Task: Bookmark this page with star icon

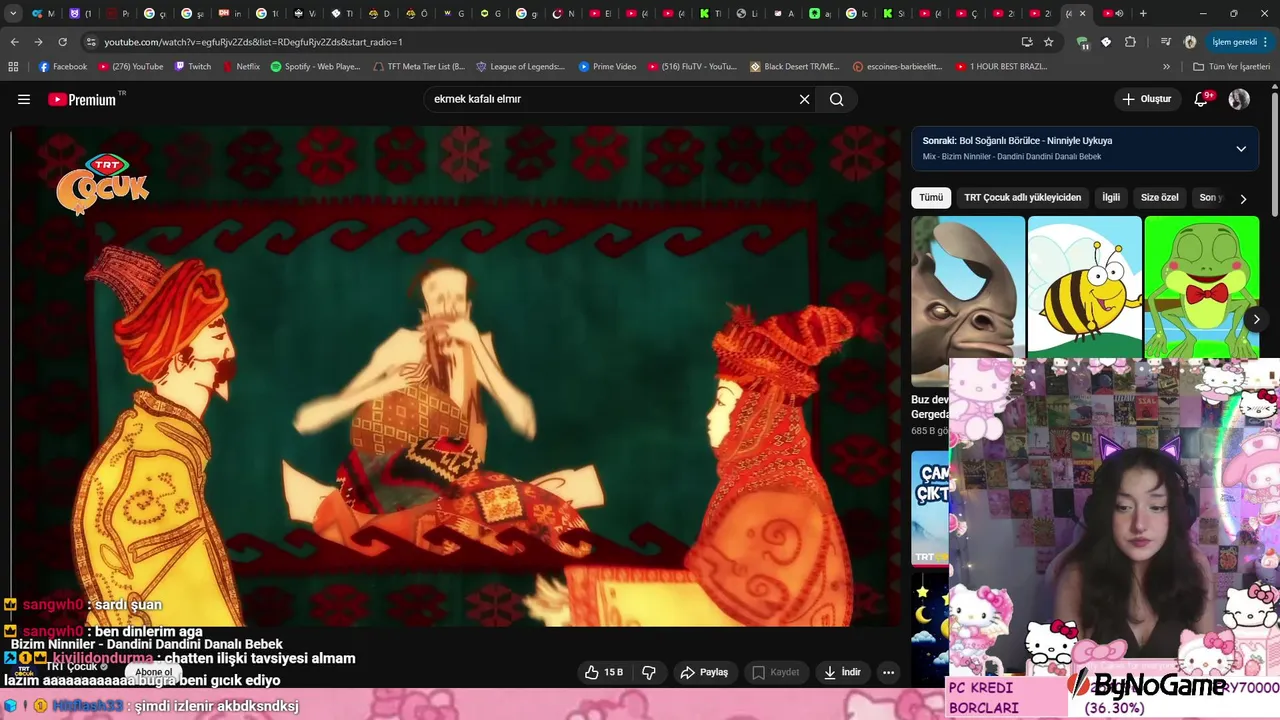Action: (x=1049, y=42)
